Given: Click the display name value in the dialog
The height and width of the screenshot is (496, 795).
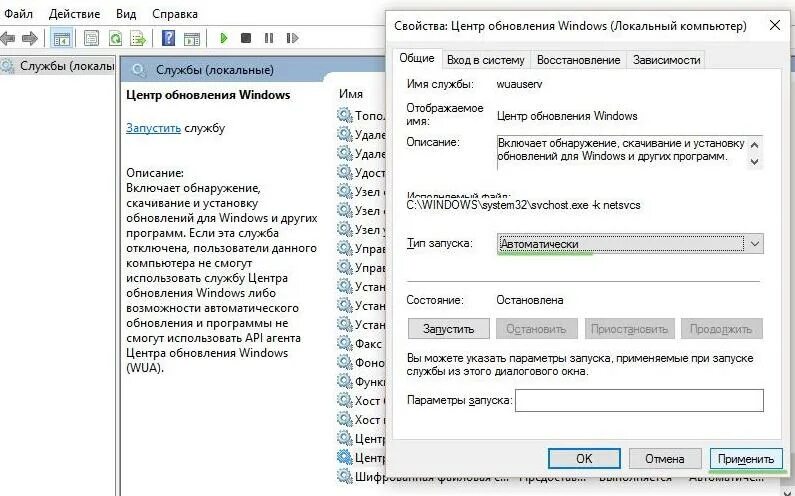Looking at the screenshot, I should pyautogui.click(x=567, y=116).
